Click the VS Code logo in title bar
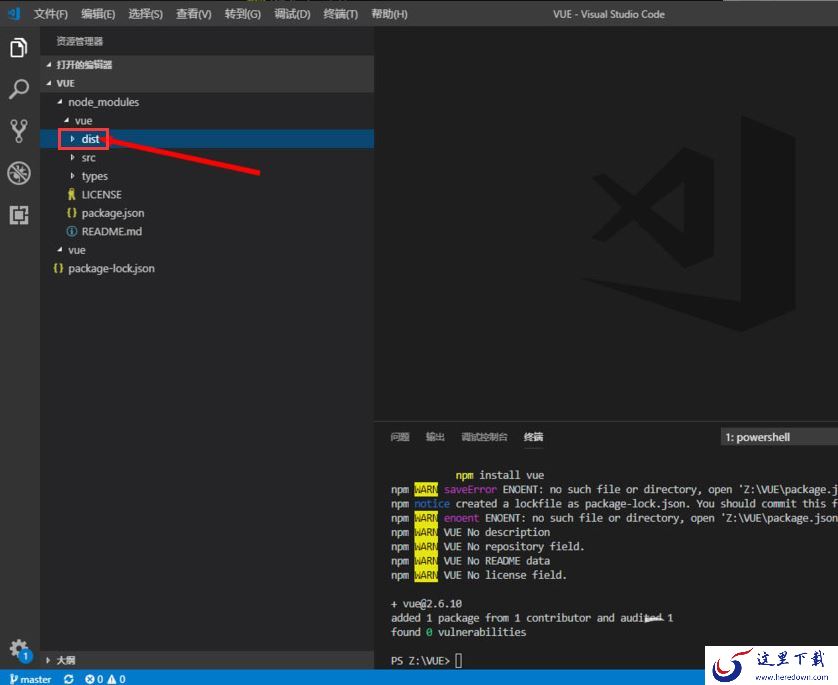Viewport: 838px width, 685px height. click(x=14, y=13)
